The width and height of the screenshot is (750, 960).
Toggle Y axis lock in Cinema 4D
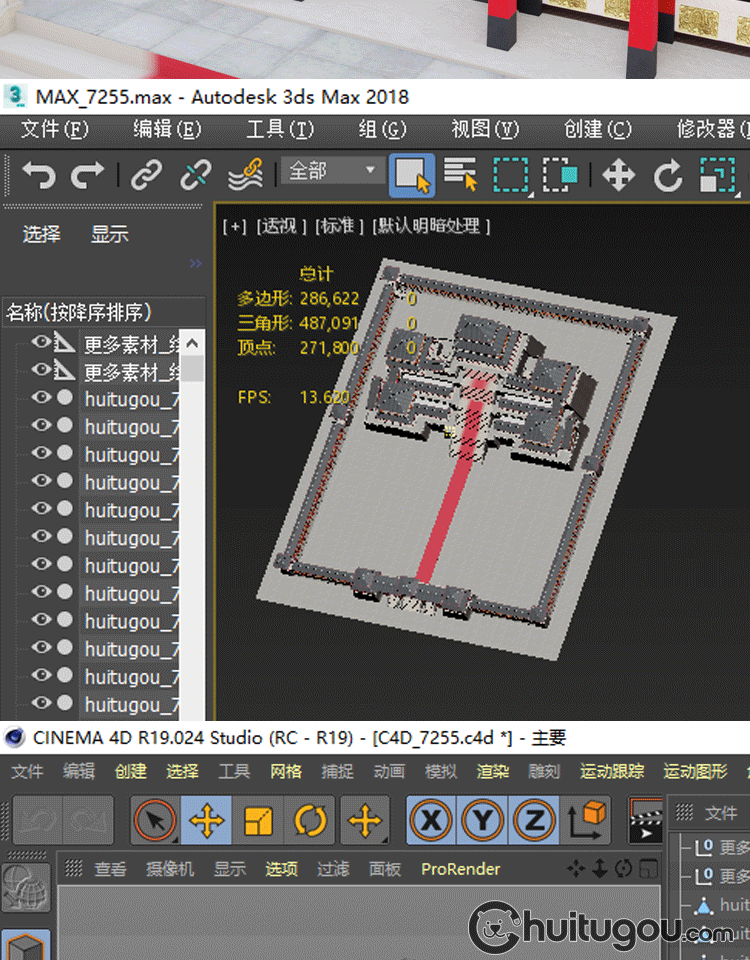483,820
